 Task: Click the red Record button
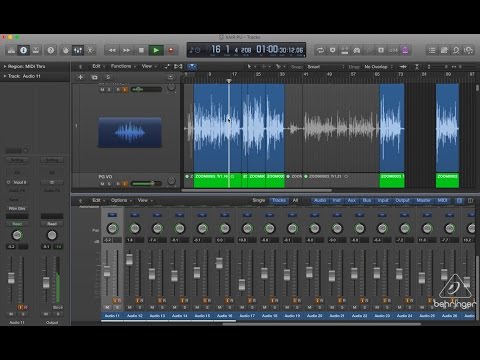coord(171,50)
